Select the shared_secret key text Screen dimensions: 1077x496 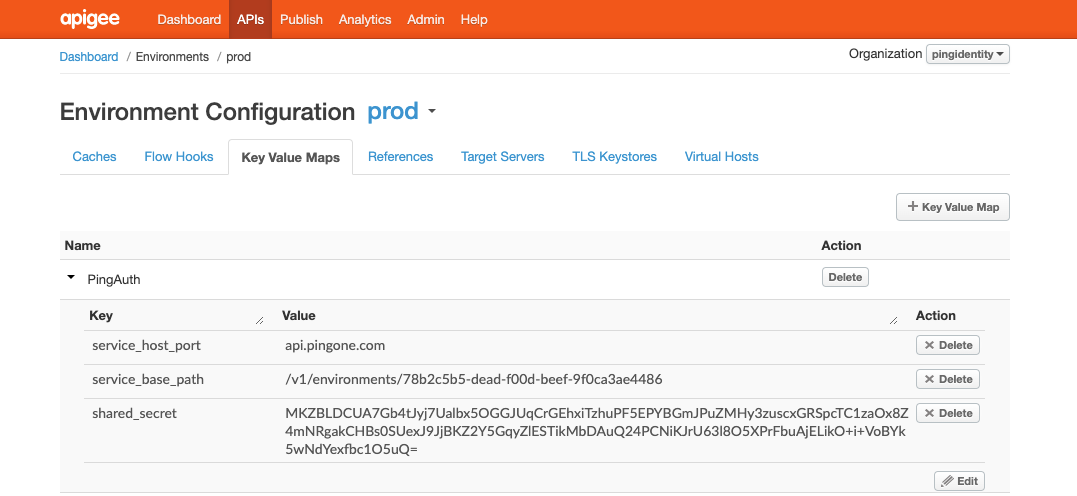[x=134, y=414]
